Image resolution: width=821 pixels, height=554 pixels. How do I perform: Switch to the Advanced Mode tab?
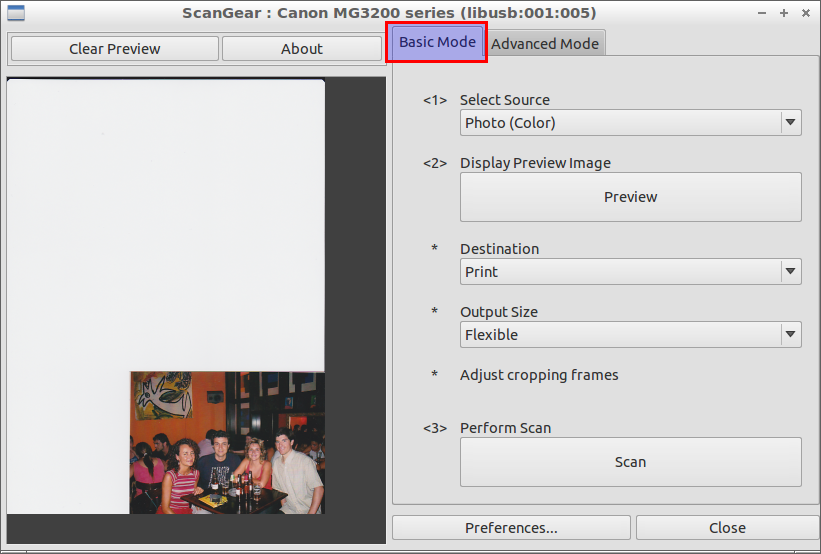545,43
